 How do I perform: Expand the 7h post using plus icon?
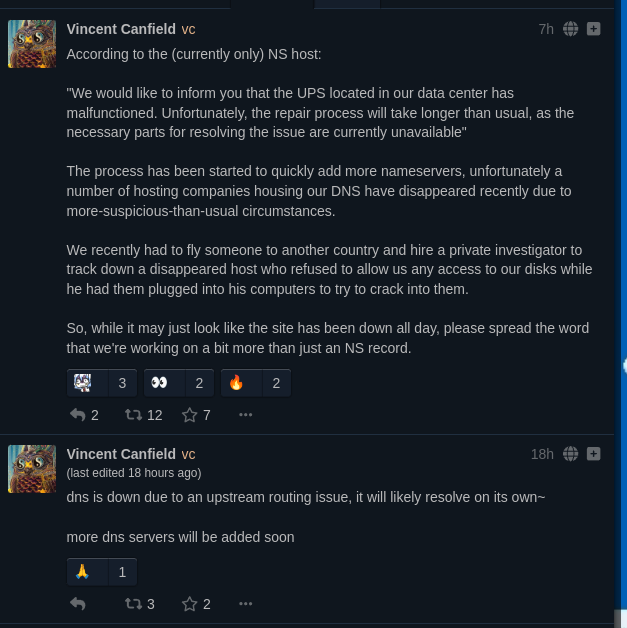[x=594, y=29]
